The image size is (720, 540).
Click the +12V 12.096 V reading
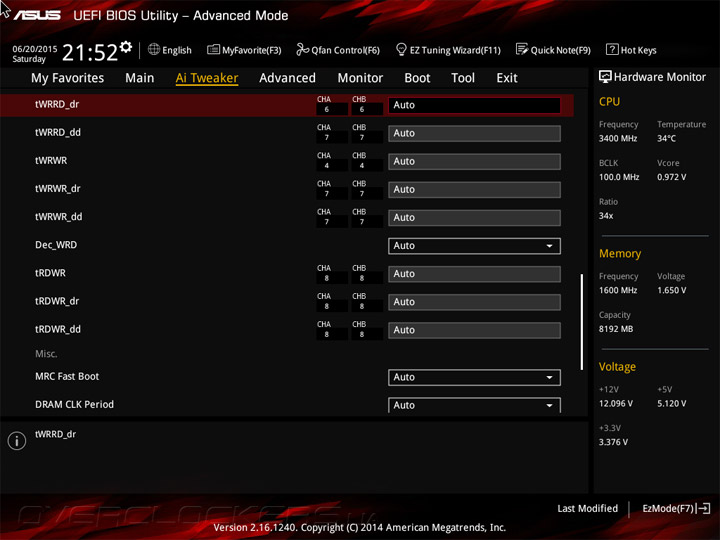(x=616, y=403)
